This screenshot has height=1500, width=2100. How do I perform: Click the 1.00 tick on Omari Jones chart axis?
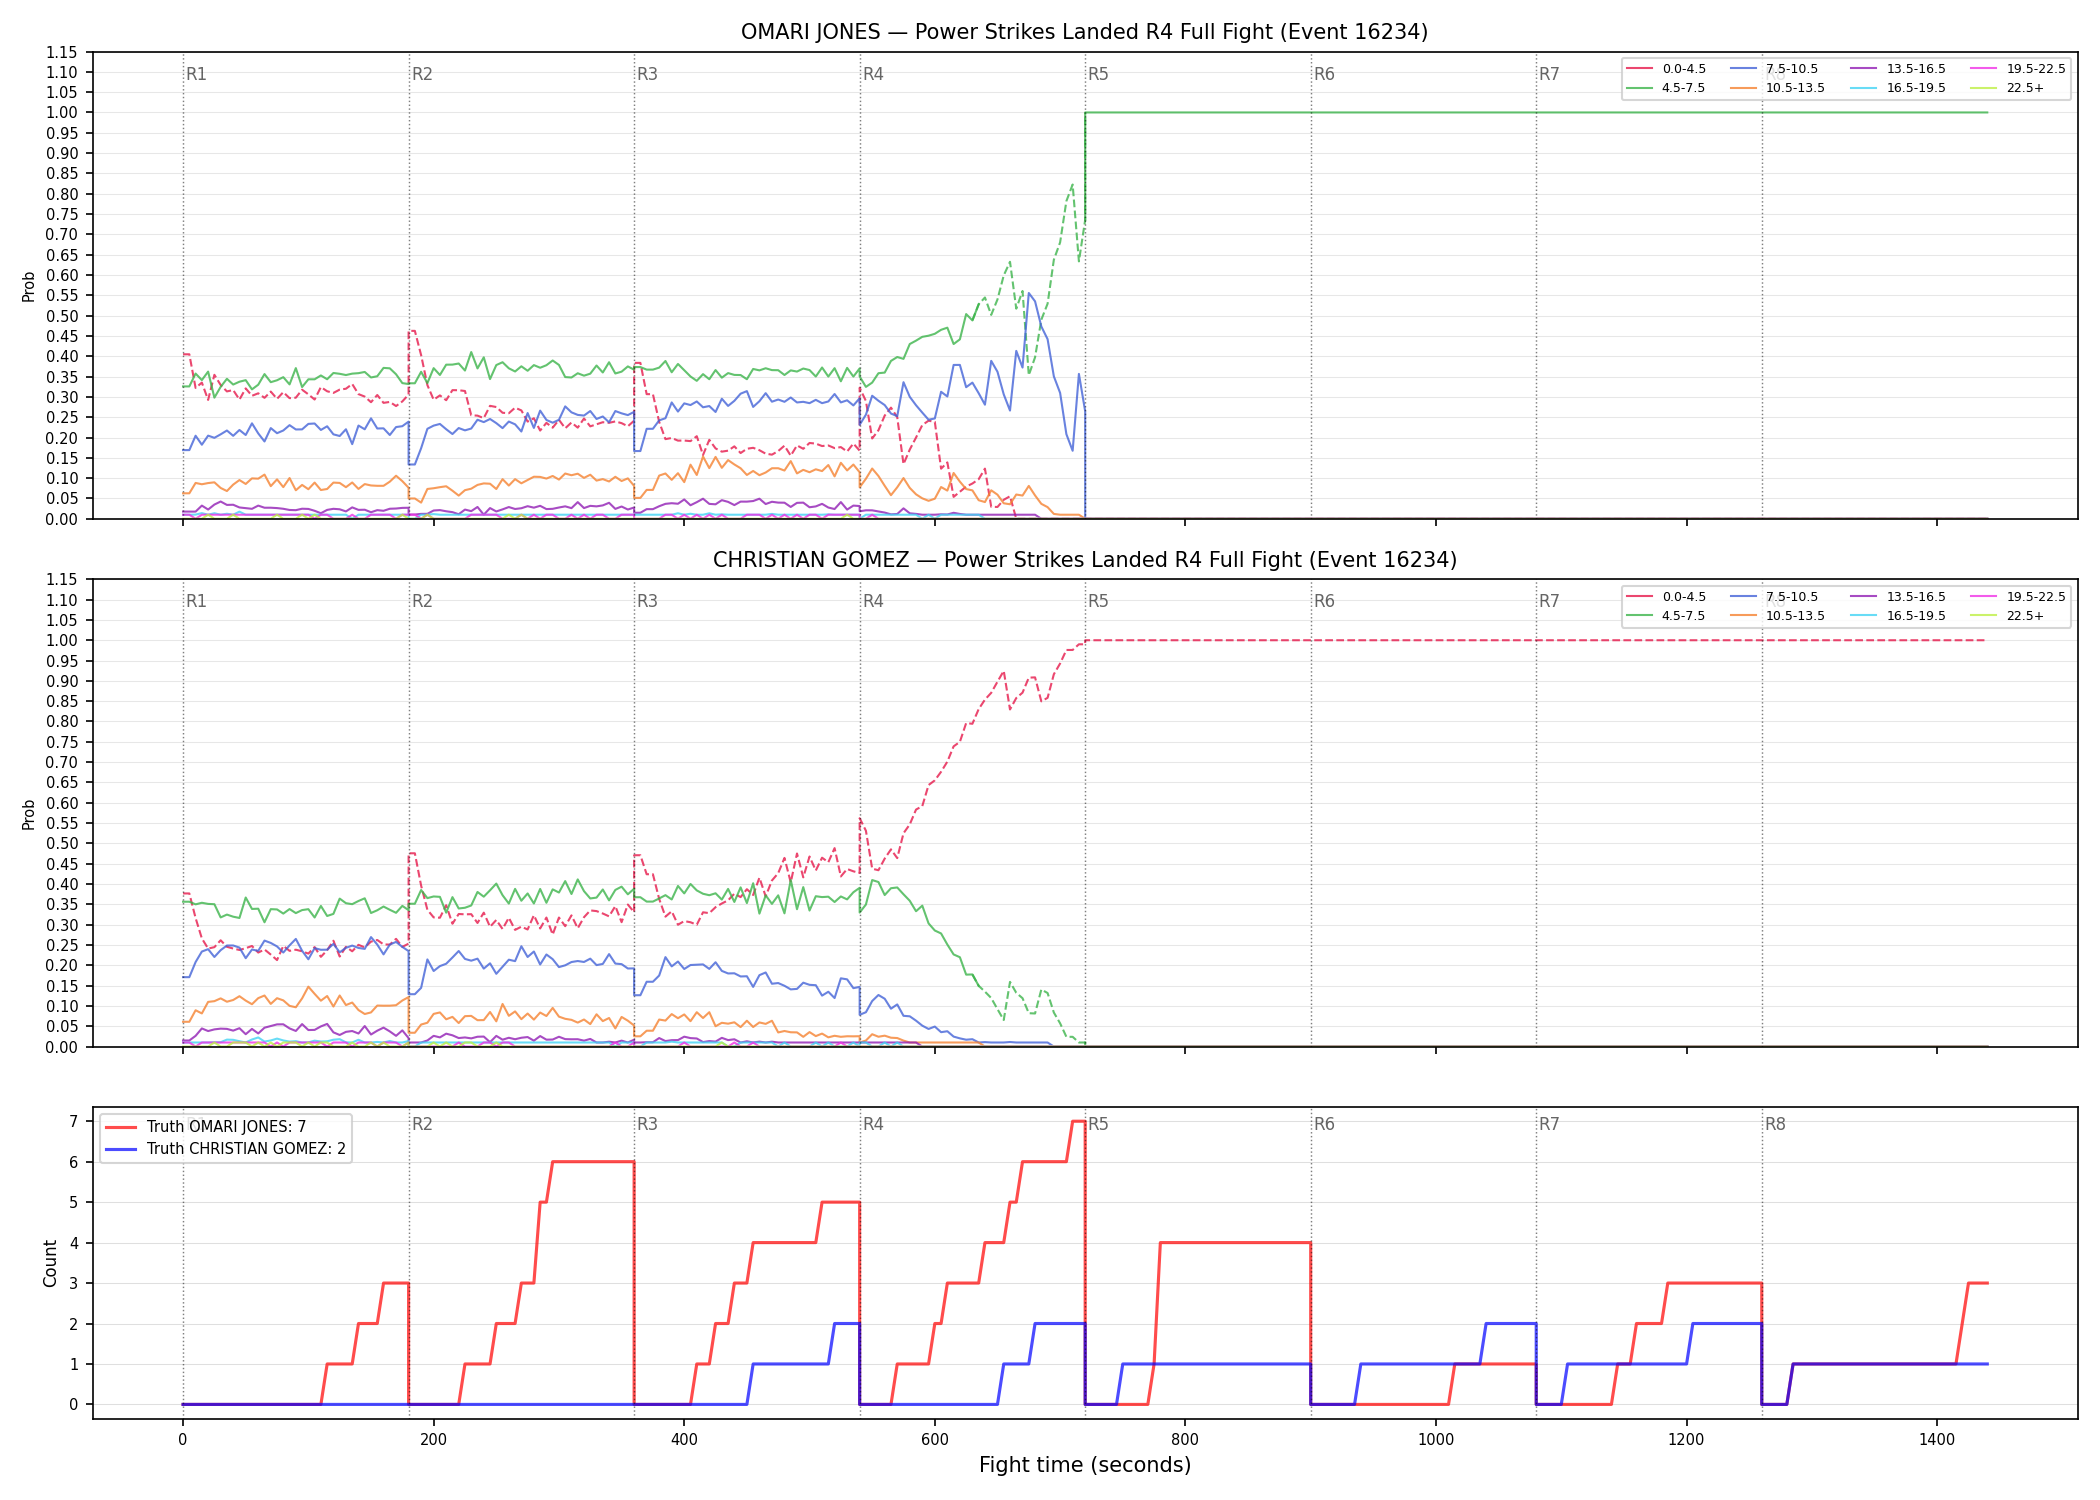[x=62, y=113]
